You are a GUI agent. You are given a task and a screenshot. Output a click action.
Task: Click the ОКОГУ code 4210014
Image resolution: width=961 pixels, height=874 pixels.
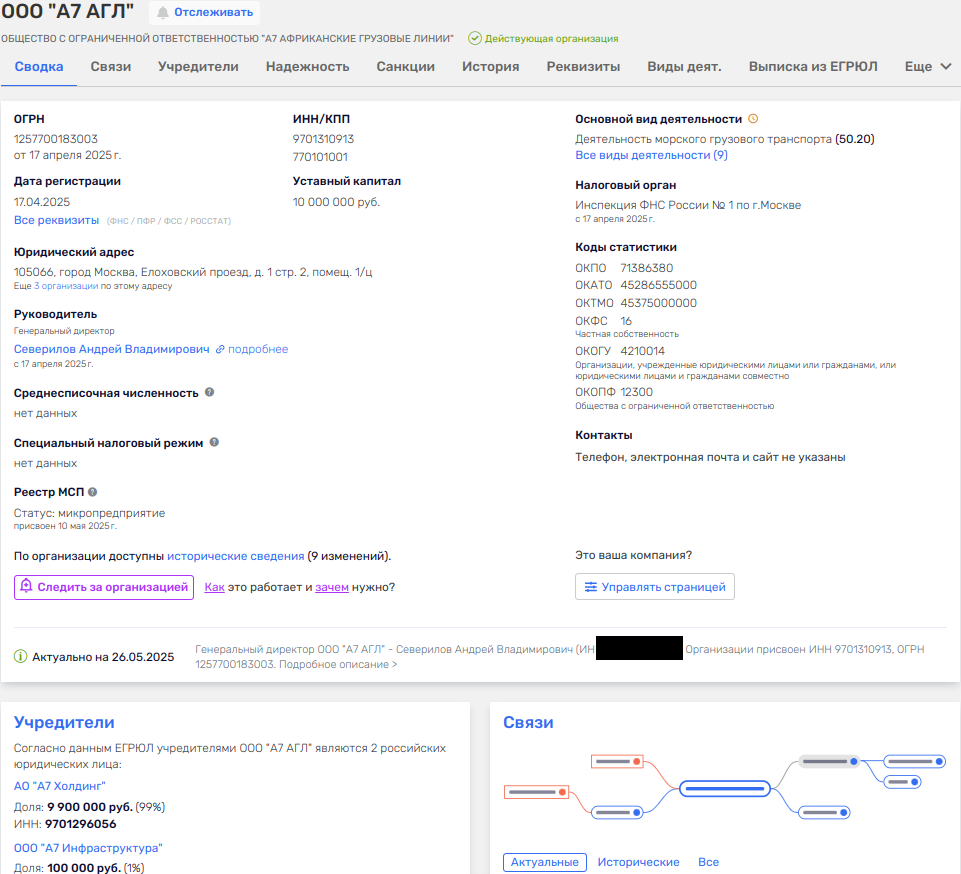tap(642, 351)
